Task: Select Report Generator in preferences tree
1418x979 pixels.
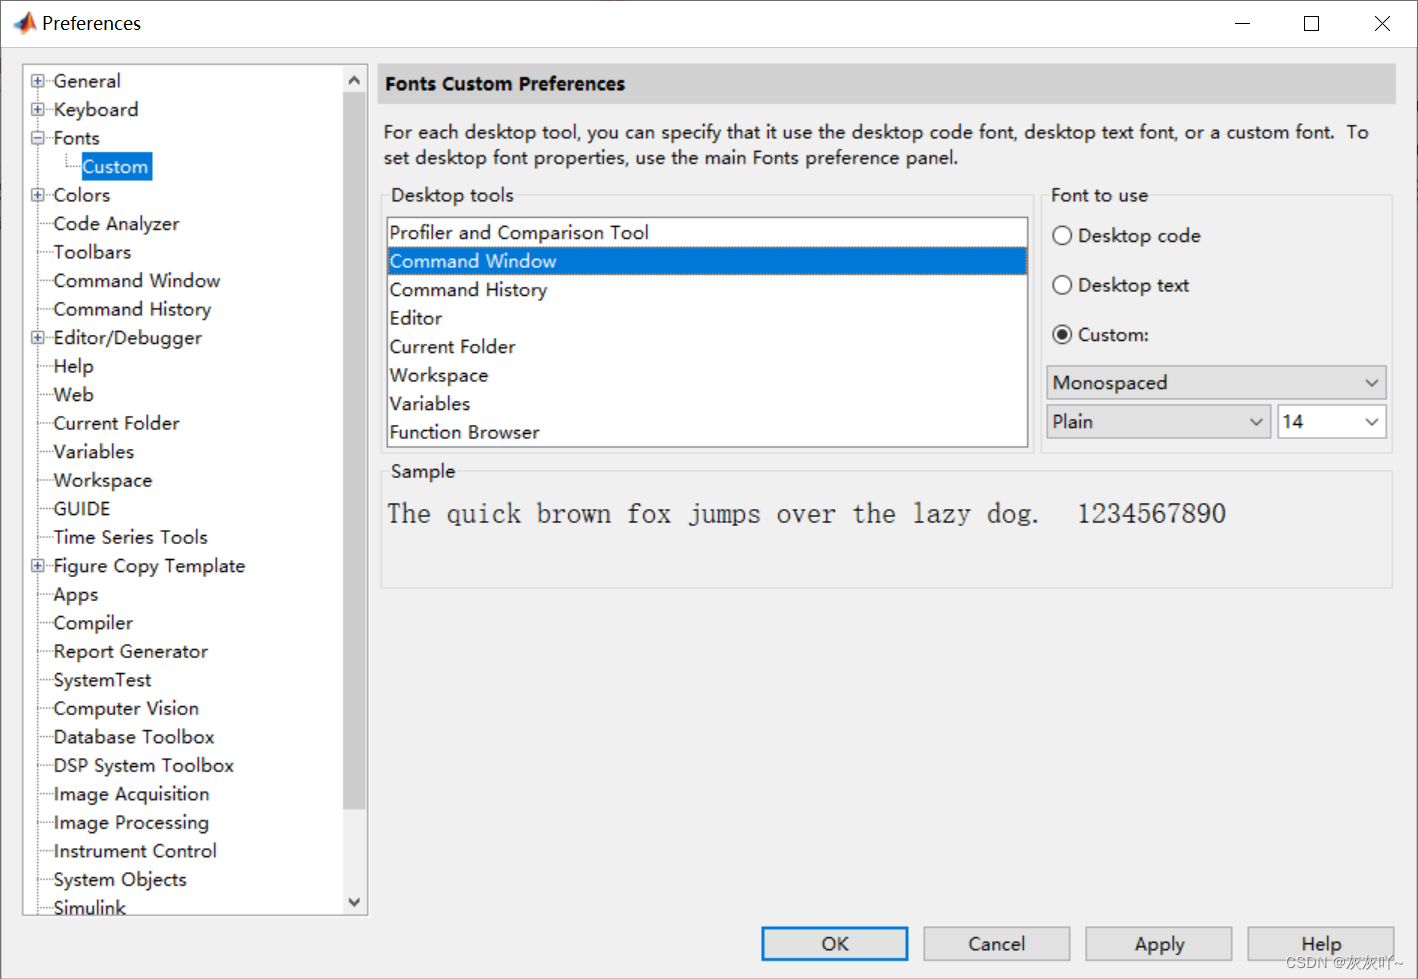Action: tap(130, 651)
